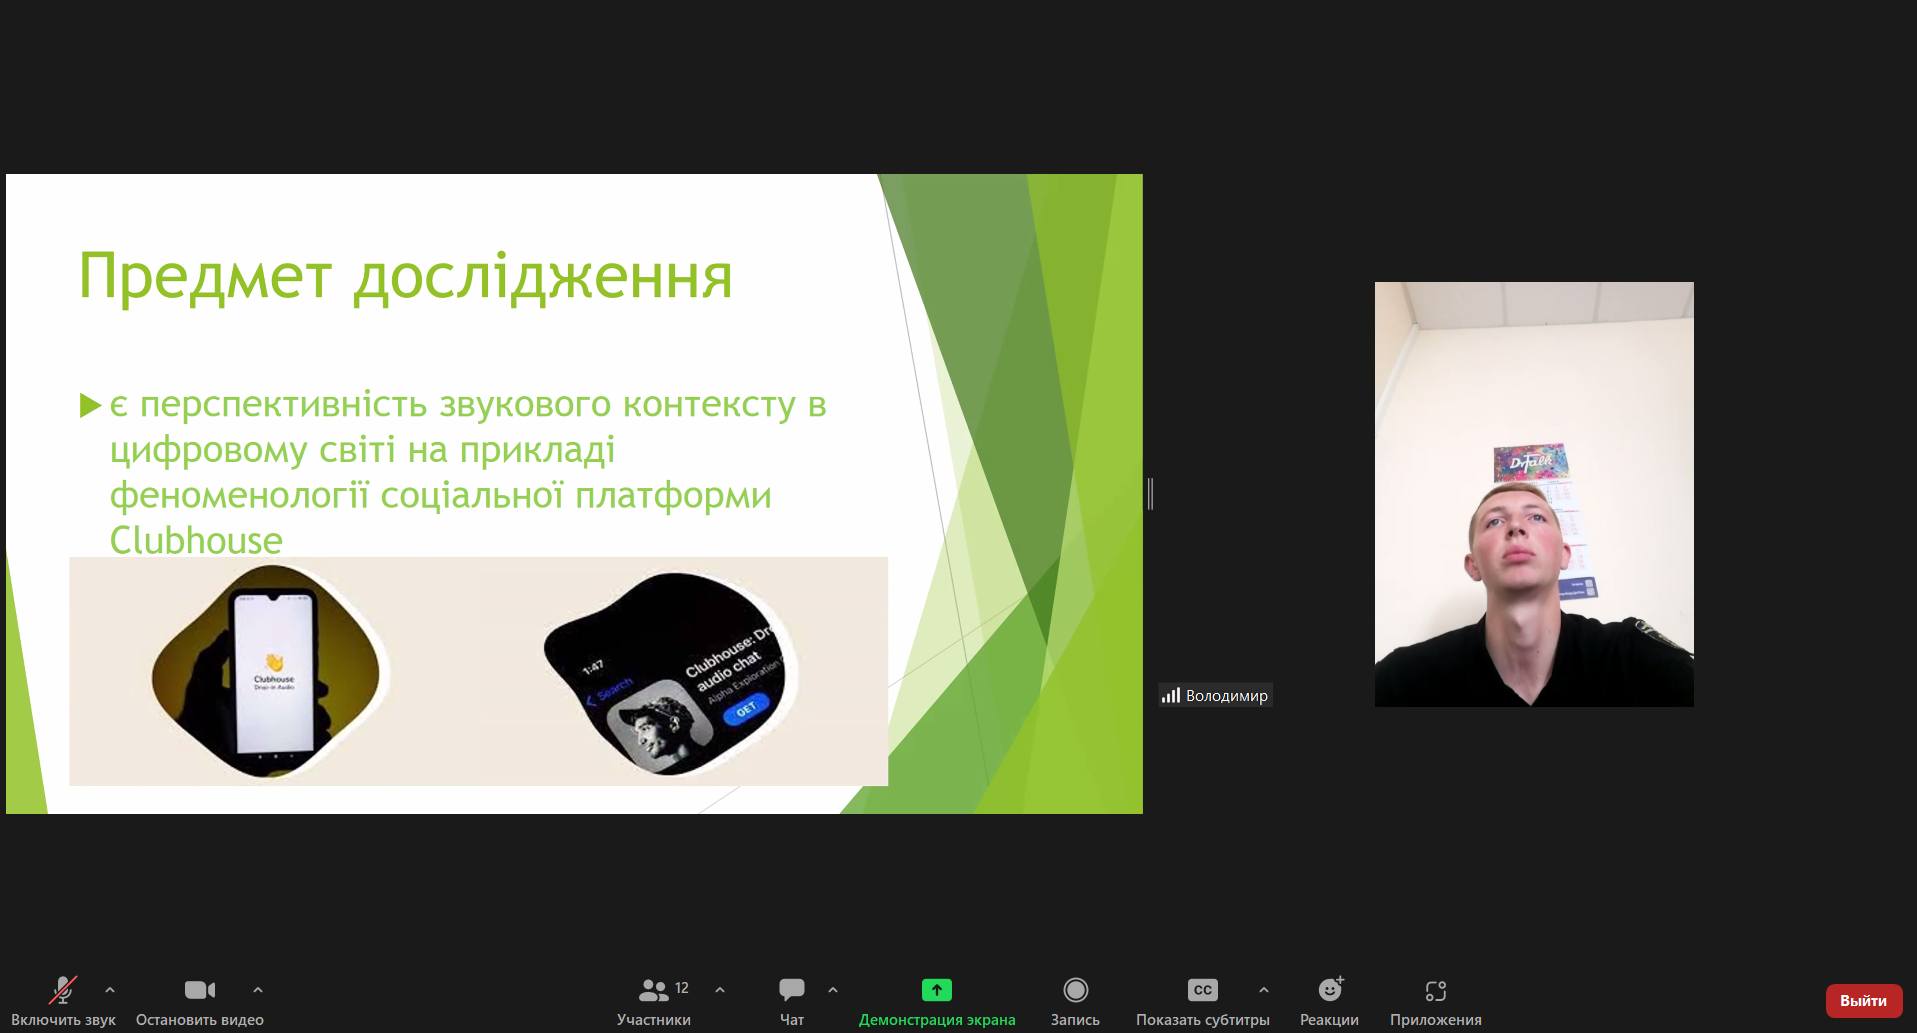
Task: Click participant count 12 in toolbar
Action: (x=682, y=988)
